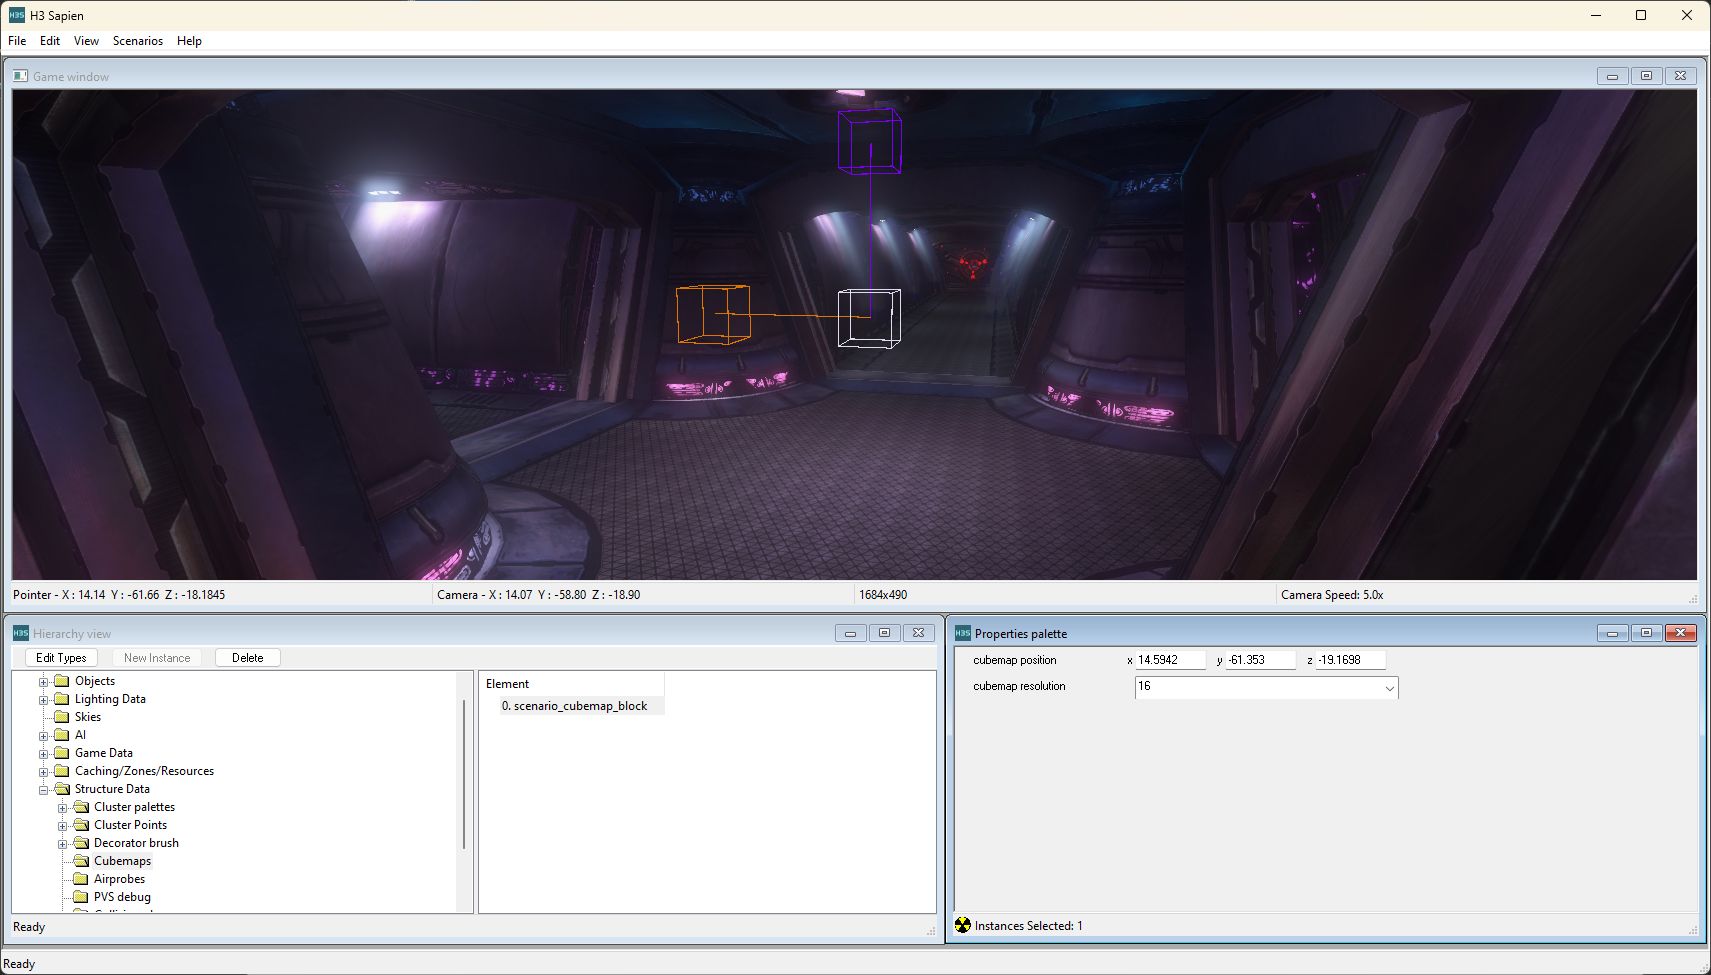
Task: Expand the AI tree node
Action: pos(44,736)
